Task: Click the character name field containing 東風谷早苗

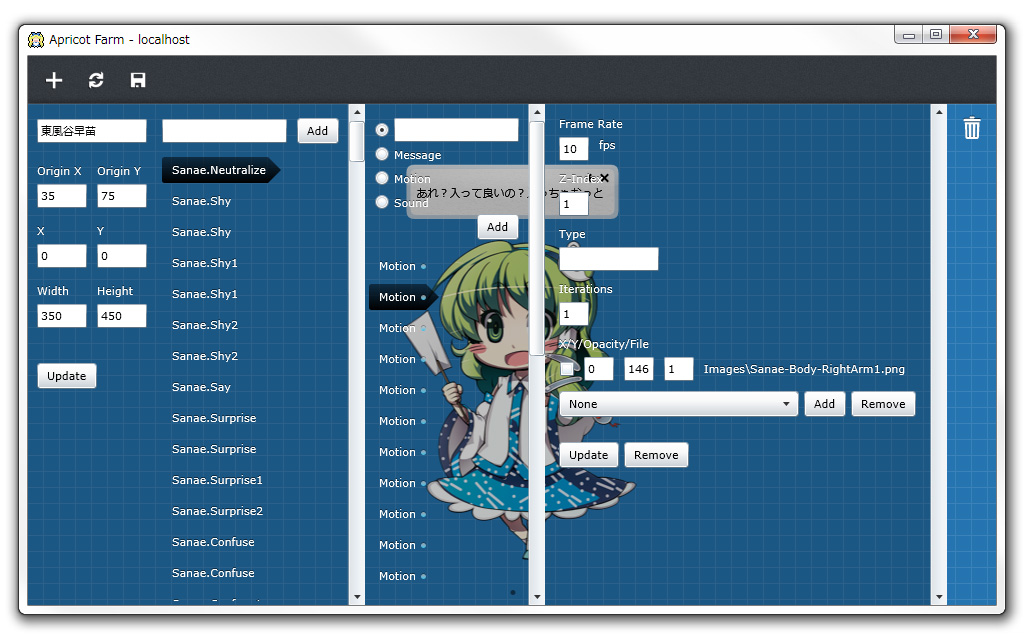Action: pyautogui.click(x=91, y=131)
